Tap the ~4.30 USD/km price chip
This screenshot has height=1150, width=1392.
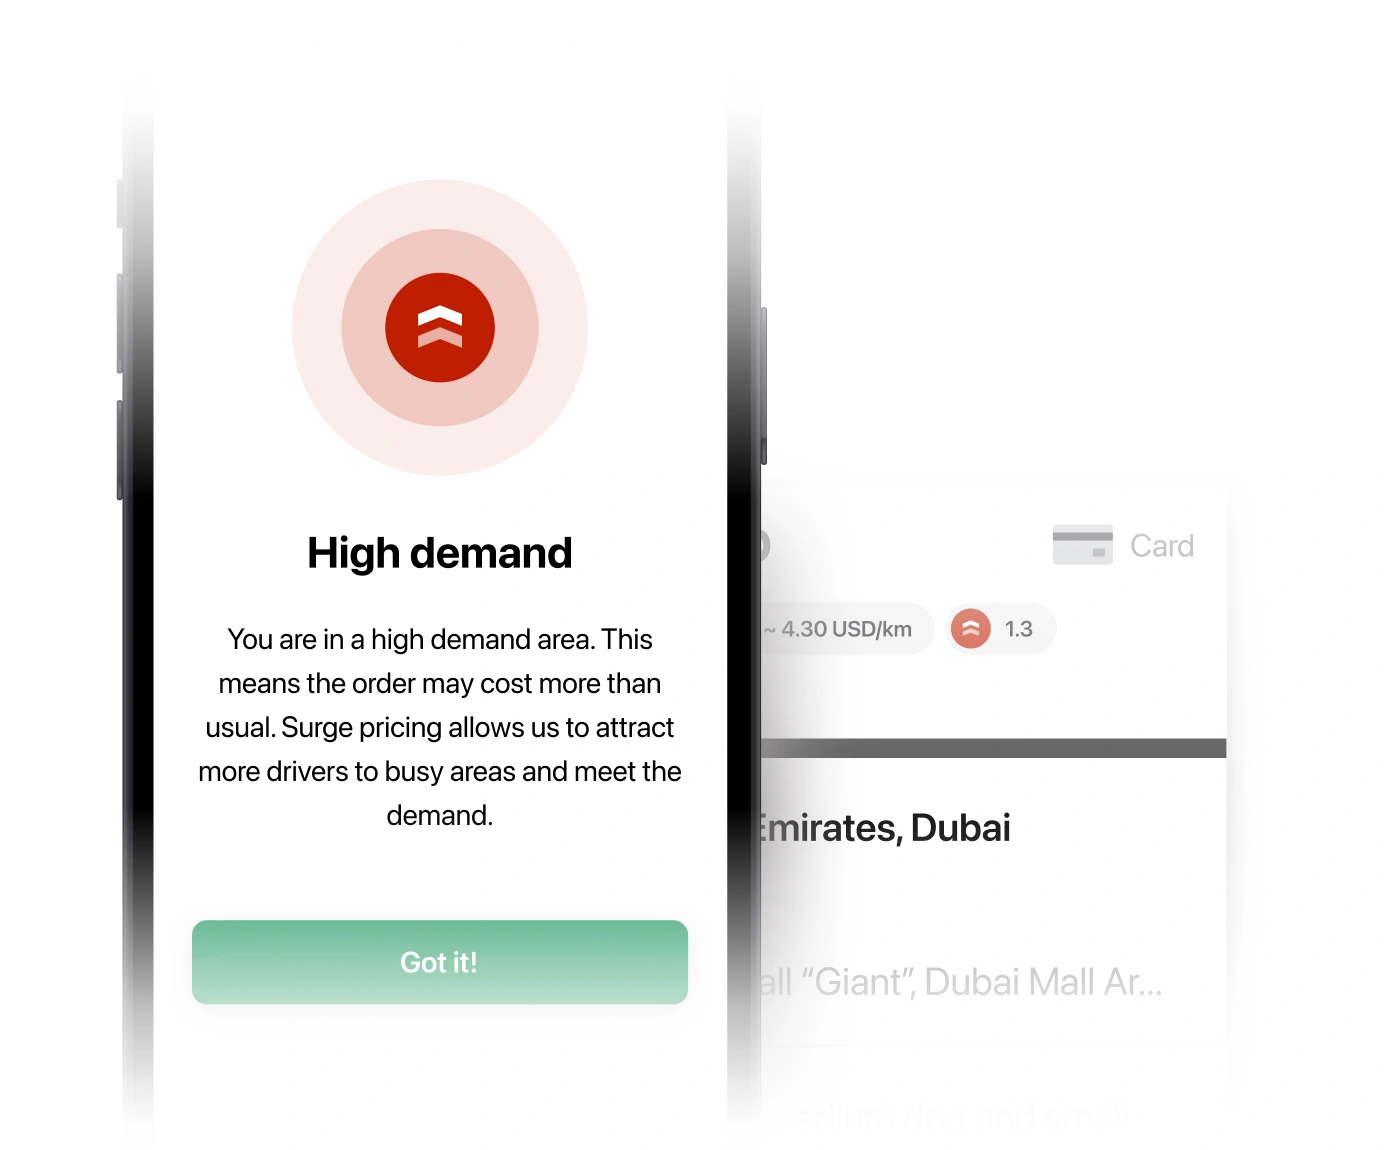coord(846,629)
